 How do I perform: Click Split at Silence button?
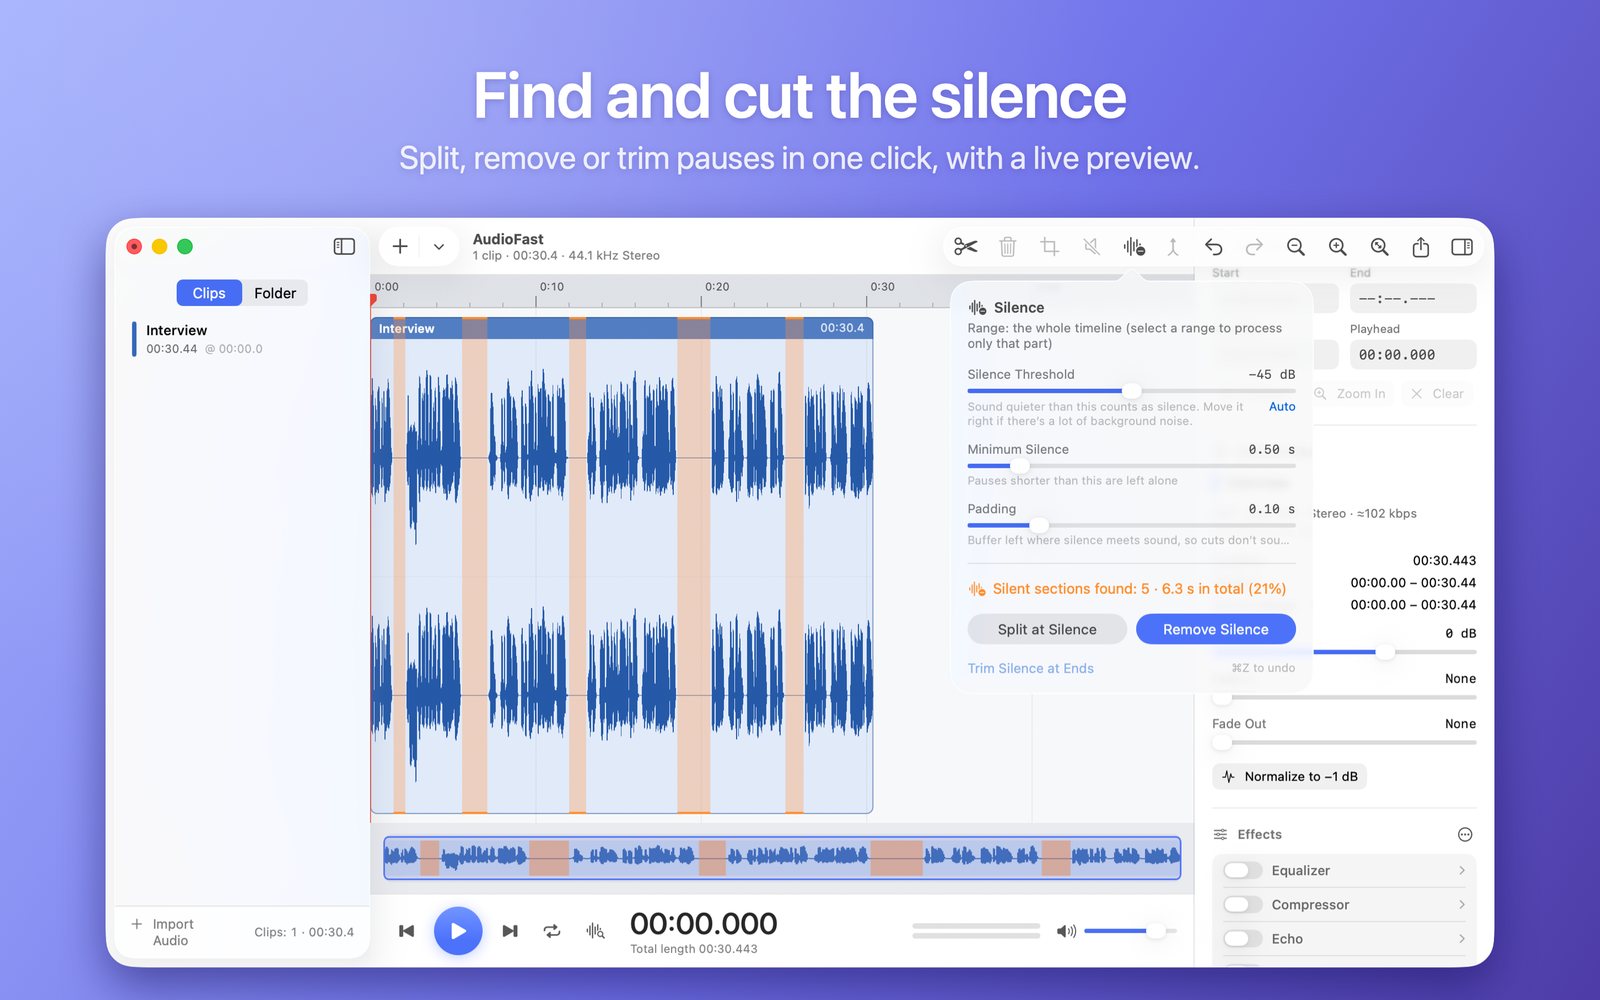tap(1047, 629)
